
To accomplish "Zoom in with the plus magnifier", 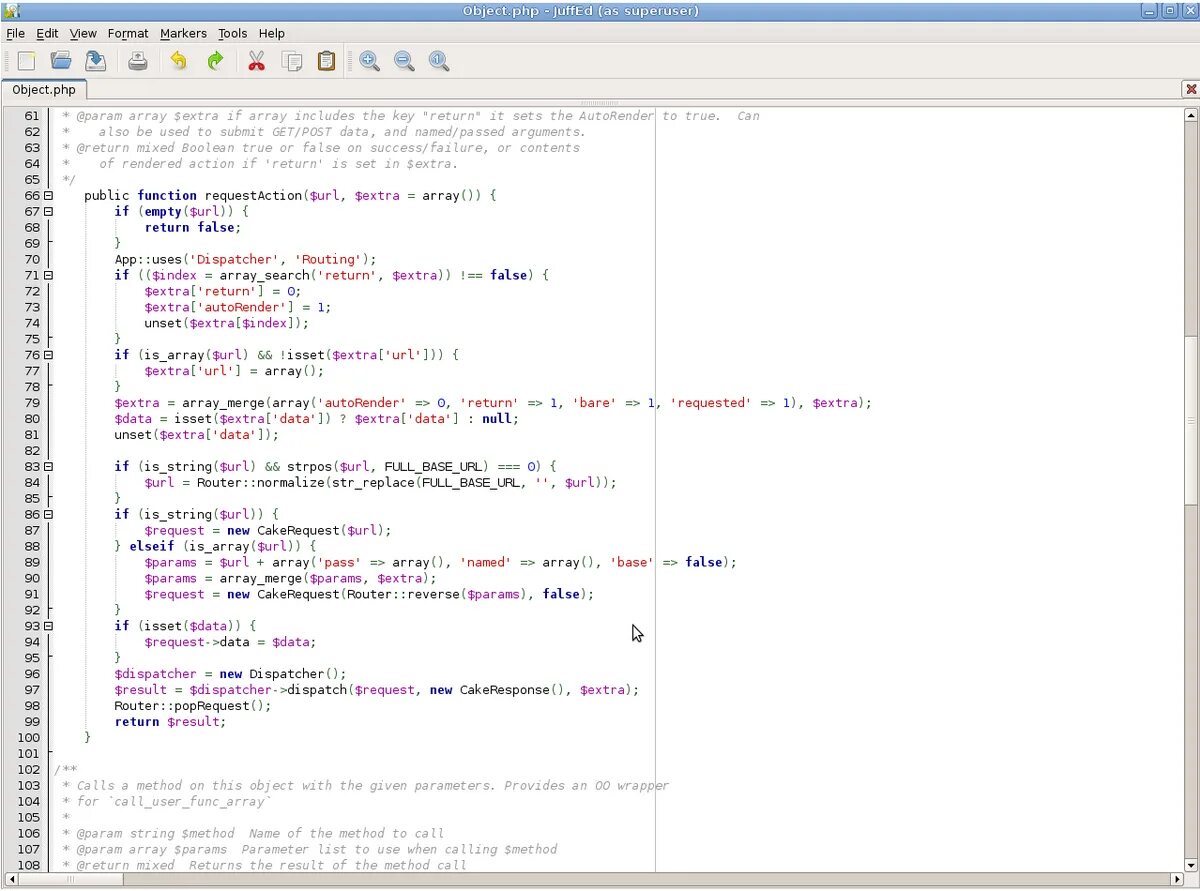I will tap(369, 61).
